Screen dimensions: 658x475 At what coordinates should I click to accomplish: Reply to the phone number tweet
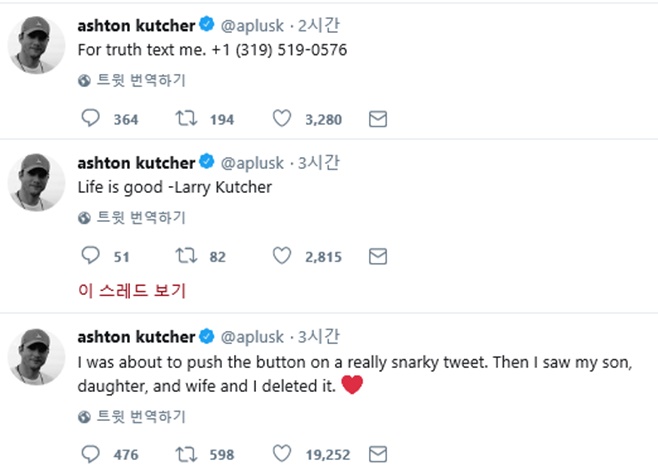tap(91, 119)
